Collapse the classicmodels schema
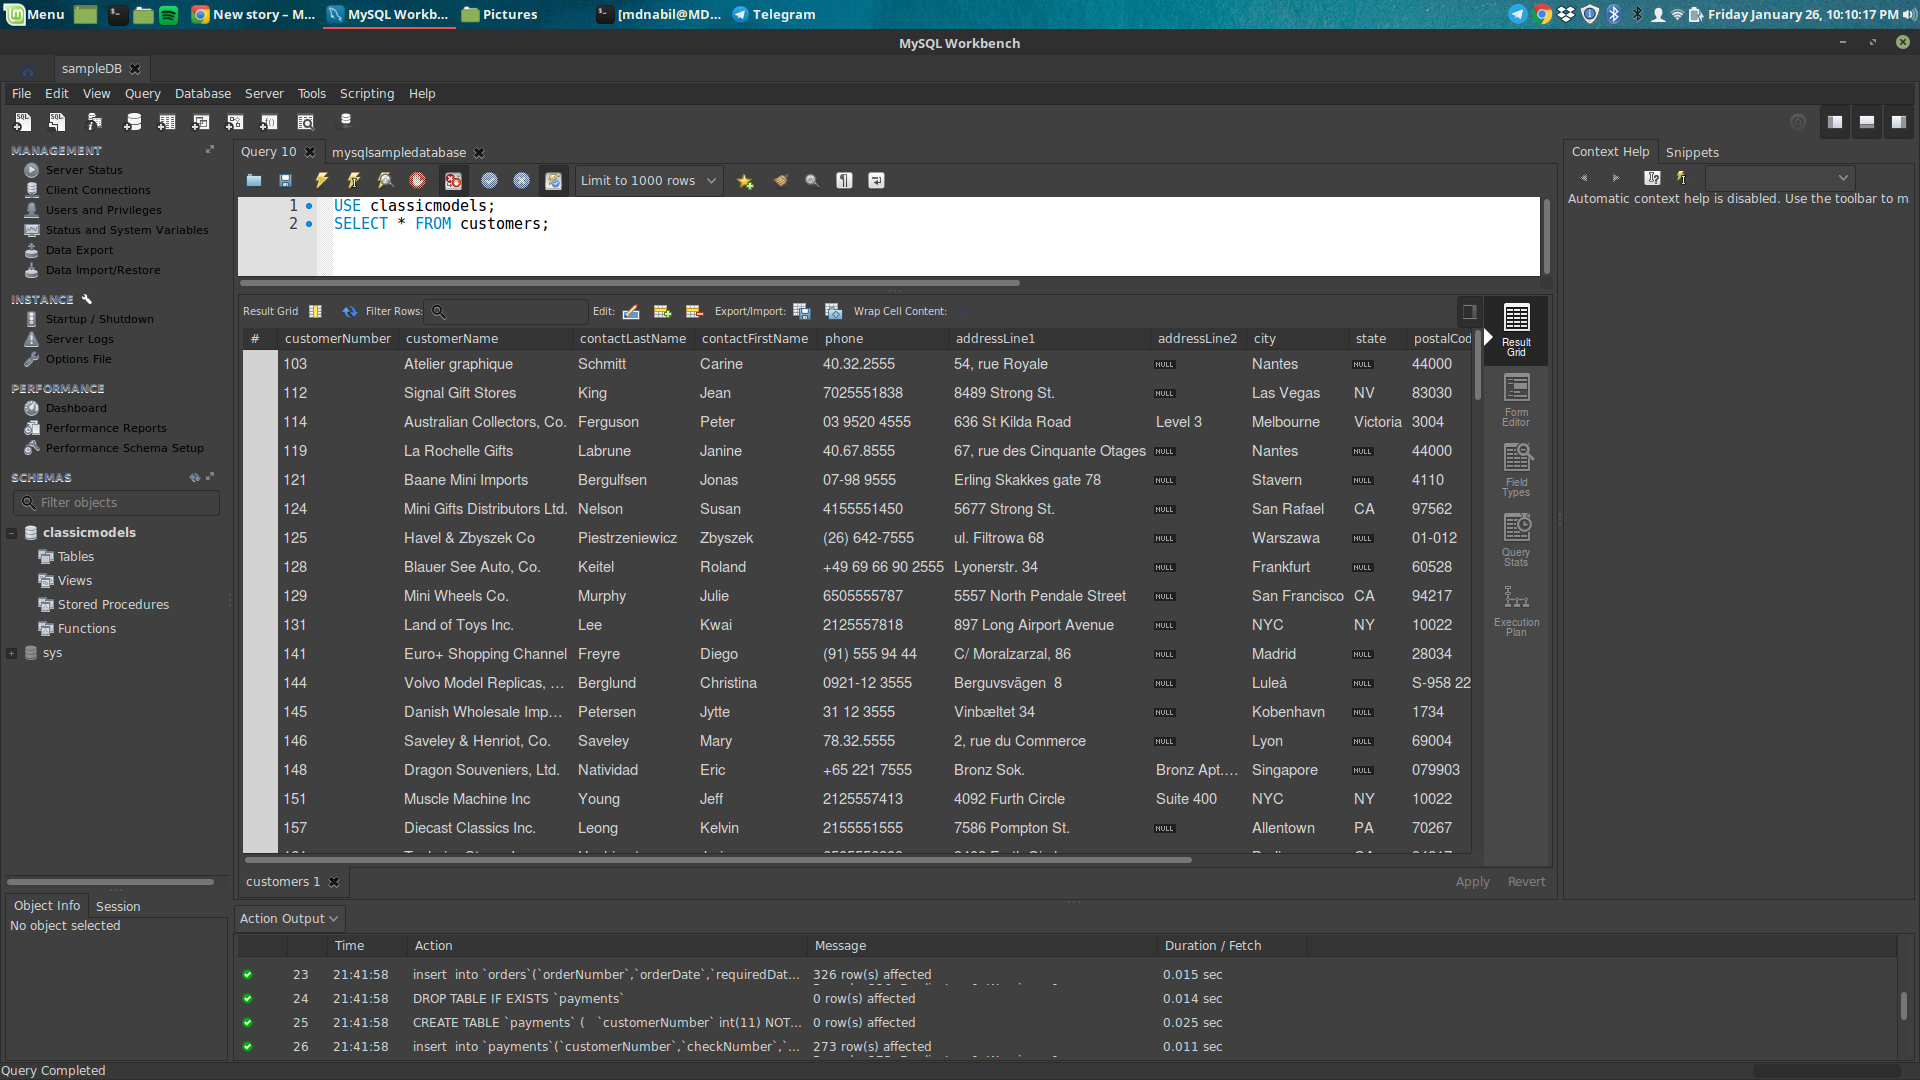The height and width of the screenshot is (1080, 1920). pyautogui.click(x=12, y=533)
